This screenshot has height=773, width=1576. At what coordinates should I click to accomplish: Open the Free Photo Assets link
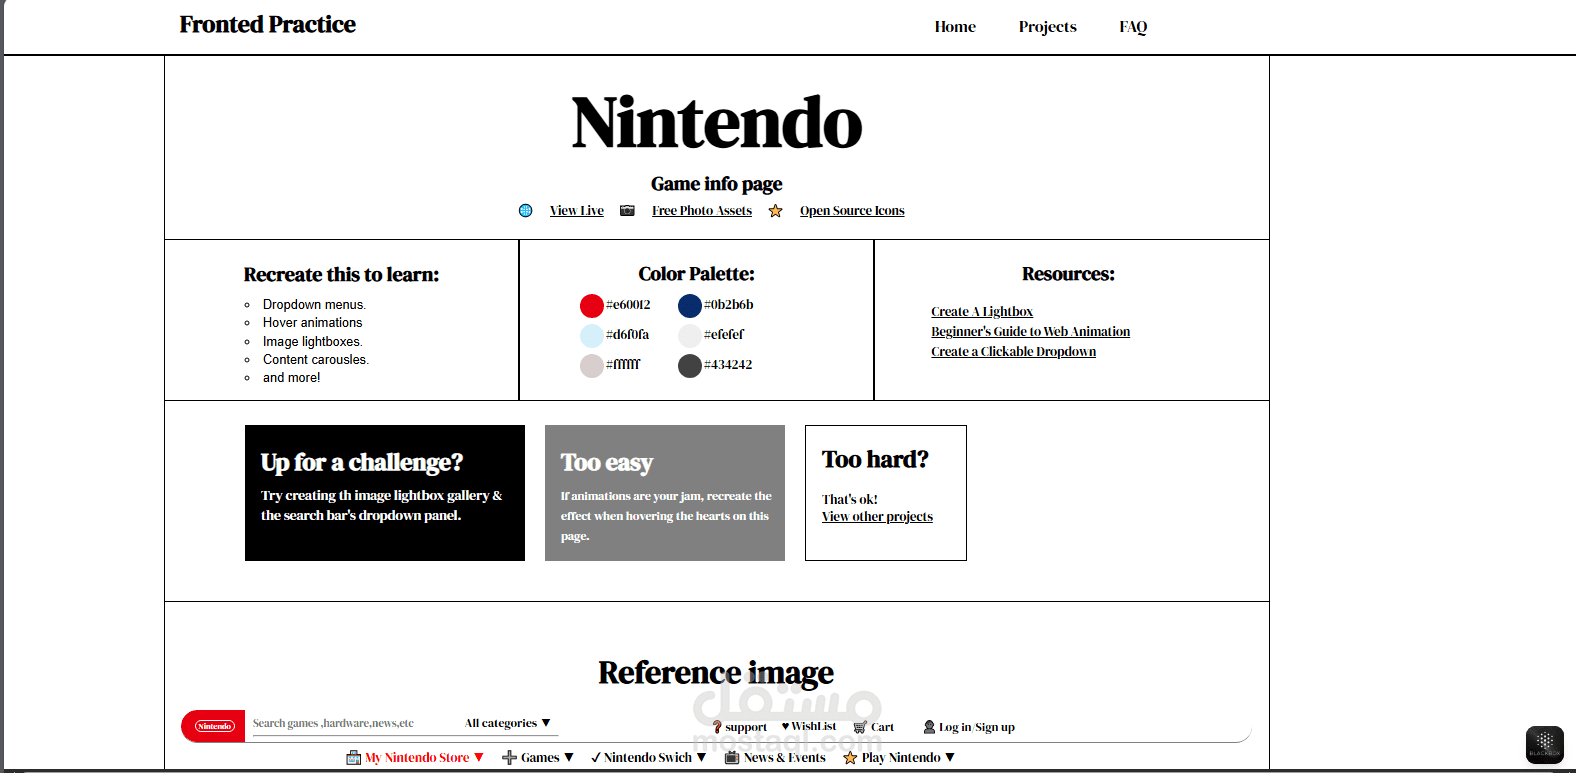click(702, 210)
